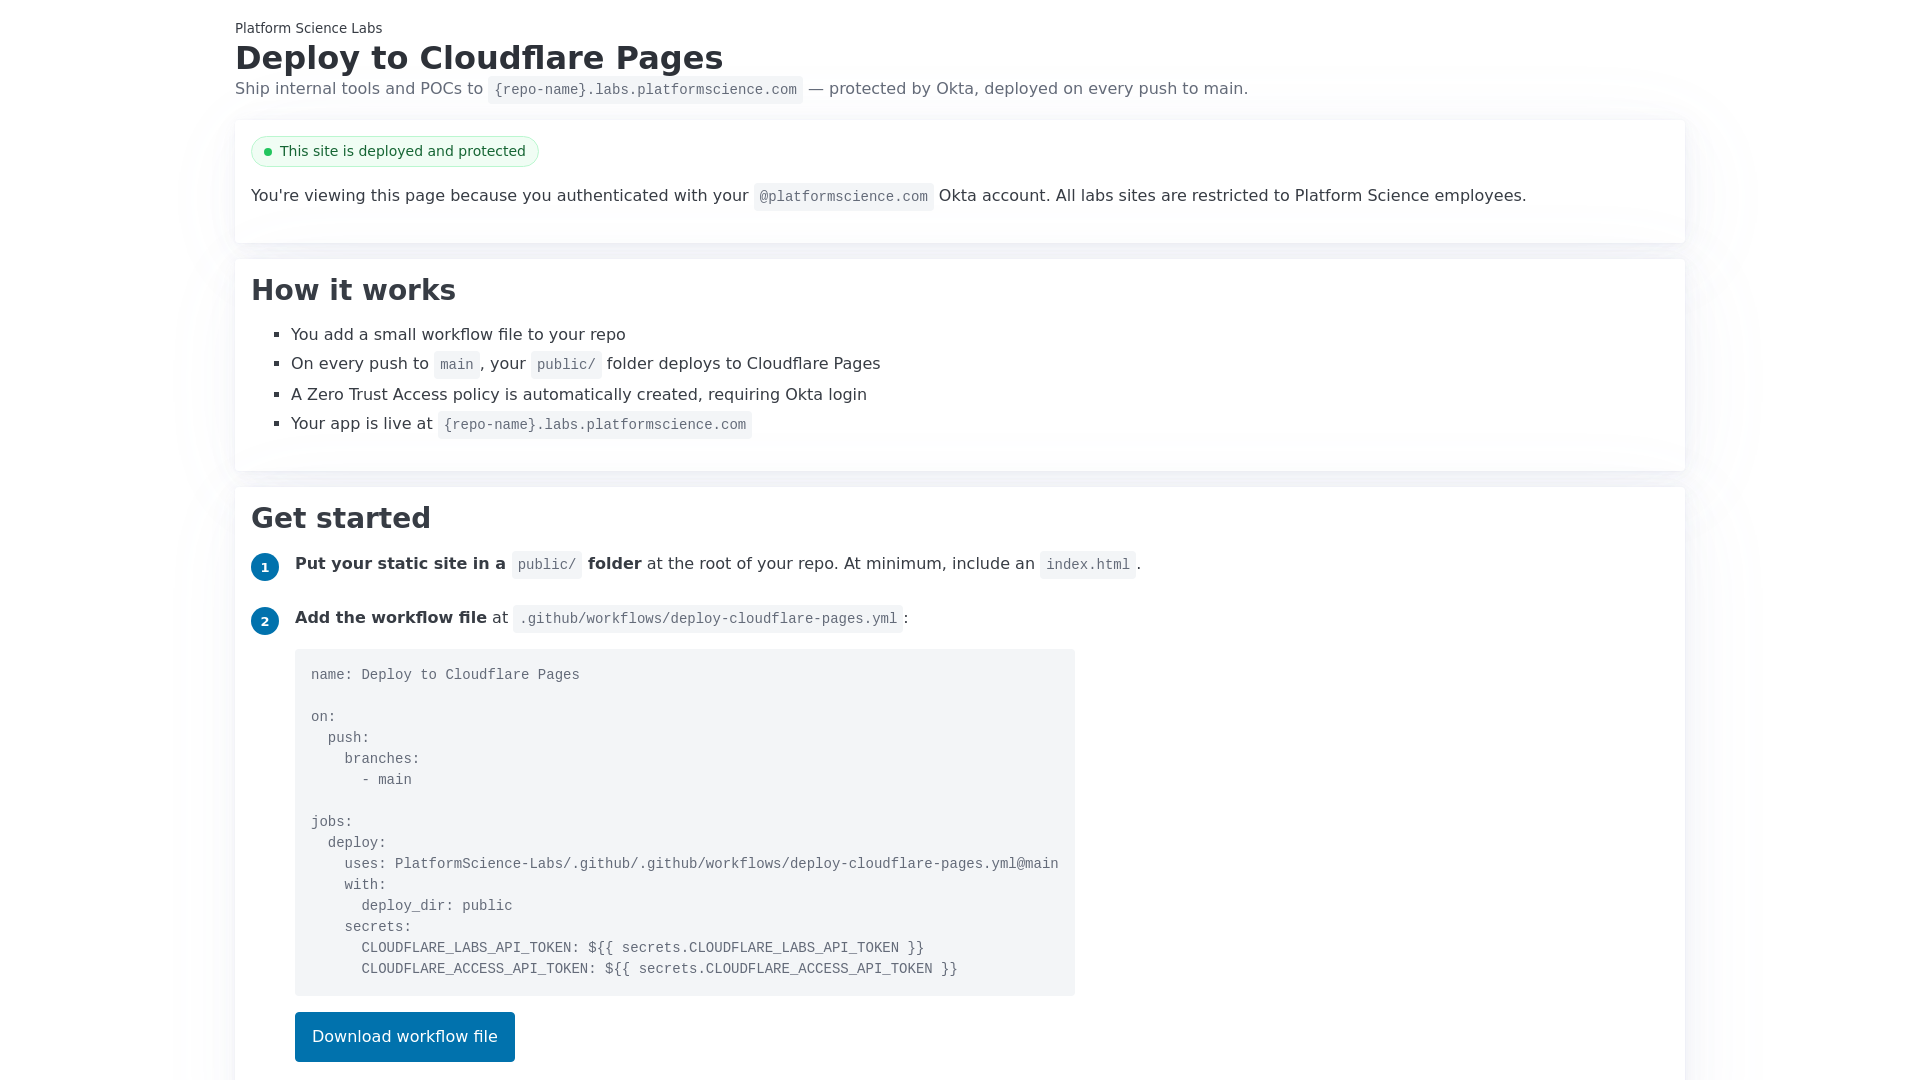Click the 'uses: PlatformScience-Labs/.github' code line
1920x1080 pixels.
pos(701,864)
